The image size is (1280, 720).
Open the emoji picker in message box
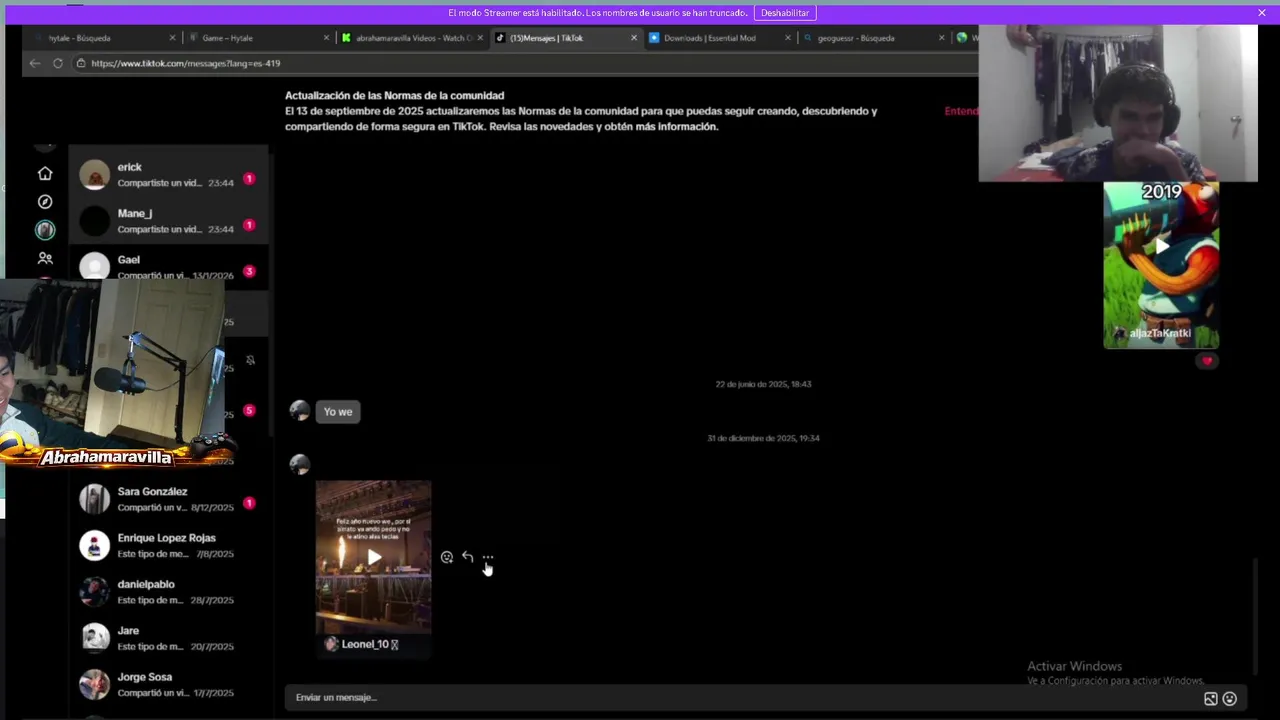[x=1230, y=699]
